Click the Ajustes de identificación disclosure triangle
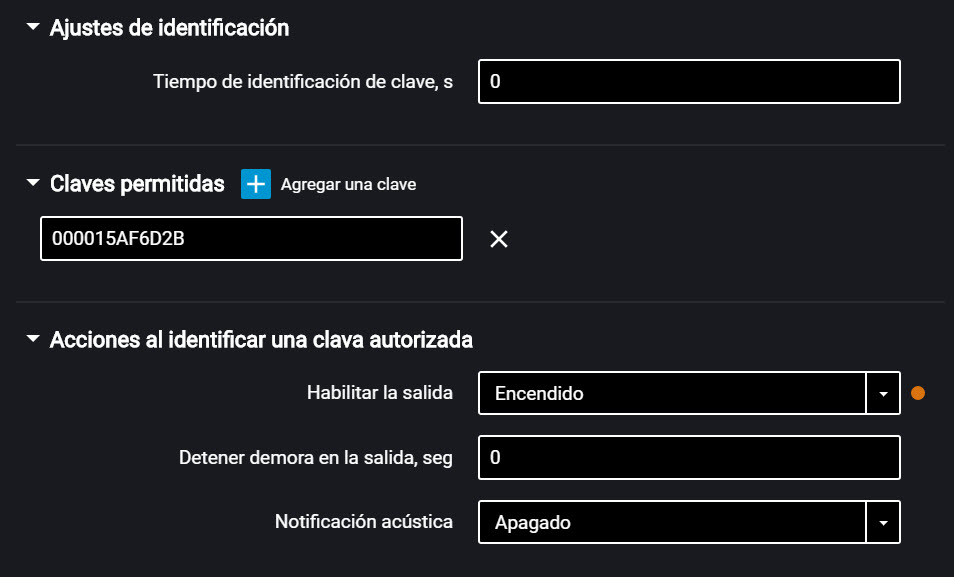Viewport: 954px width, 577px height. 34,27
